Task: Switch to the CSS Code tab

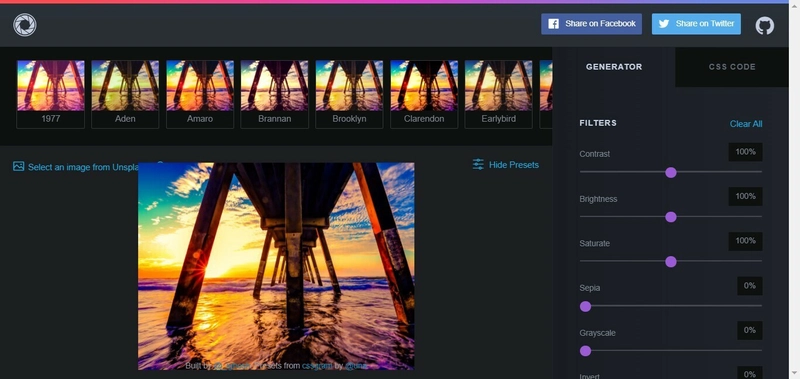Action: click(x=732, y=67)
